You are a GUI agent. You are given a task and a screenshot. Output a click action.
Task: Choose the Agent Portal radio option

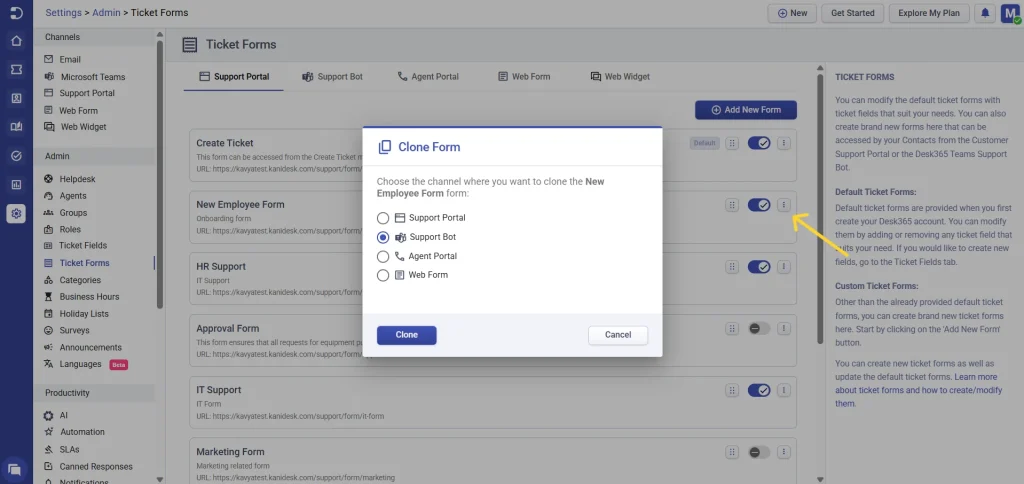[383, 256]
